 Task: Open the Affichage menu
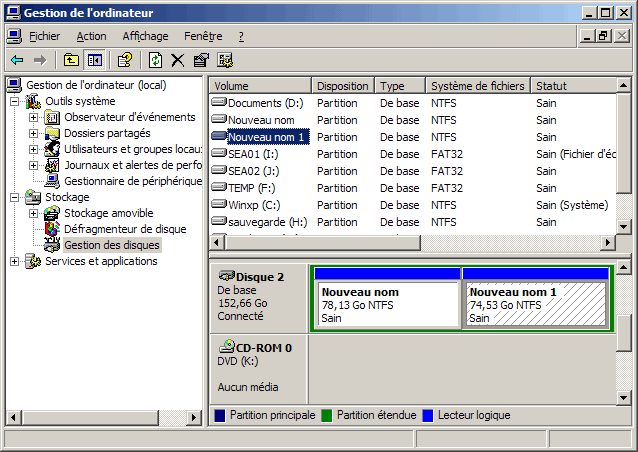pyautogui.click(x=145, y=36)
